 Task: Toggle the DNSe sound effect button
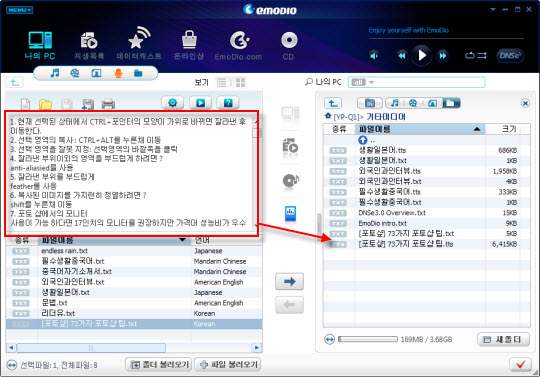[x=510, y=55]
